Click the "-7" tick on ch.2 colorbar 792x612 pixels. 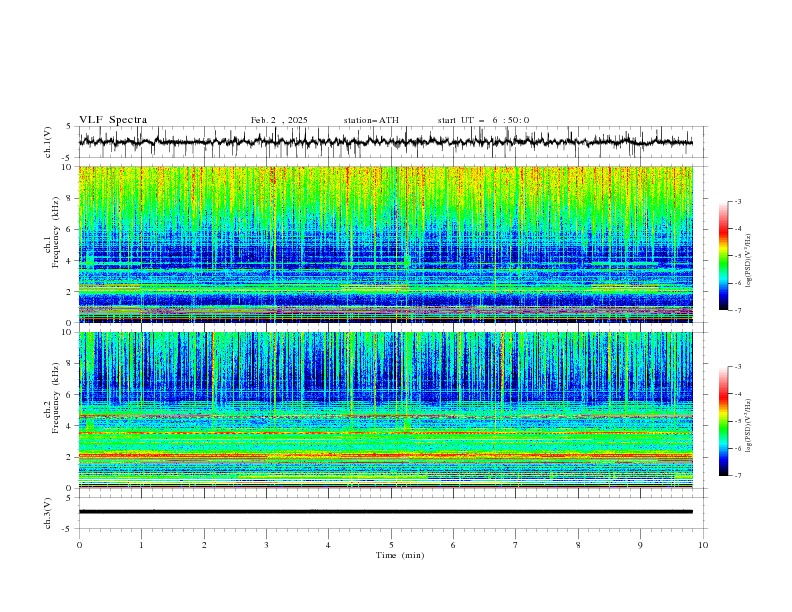click(737, 476)
